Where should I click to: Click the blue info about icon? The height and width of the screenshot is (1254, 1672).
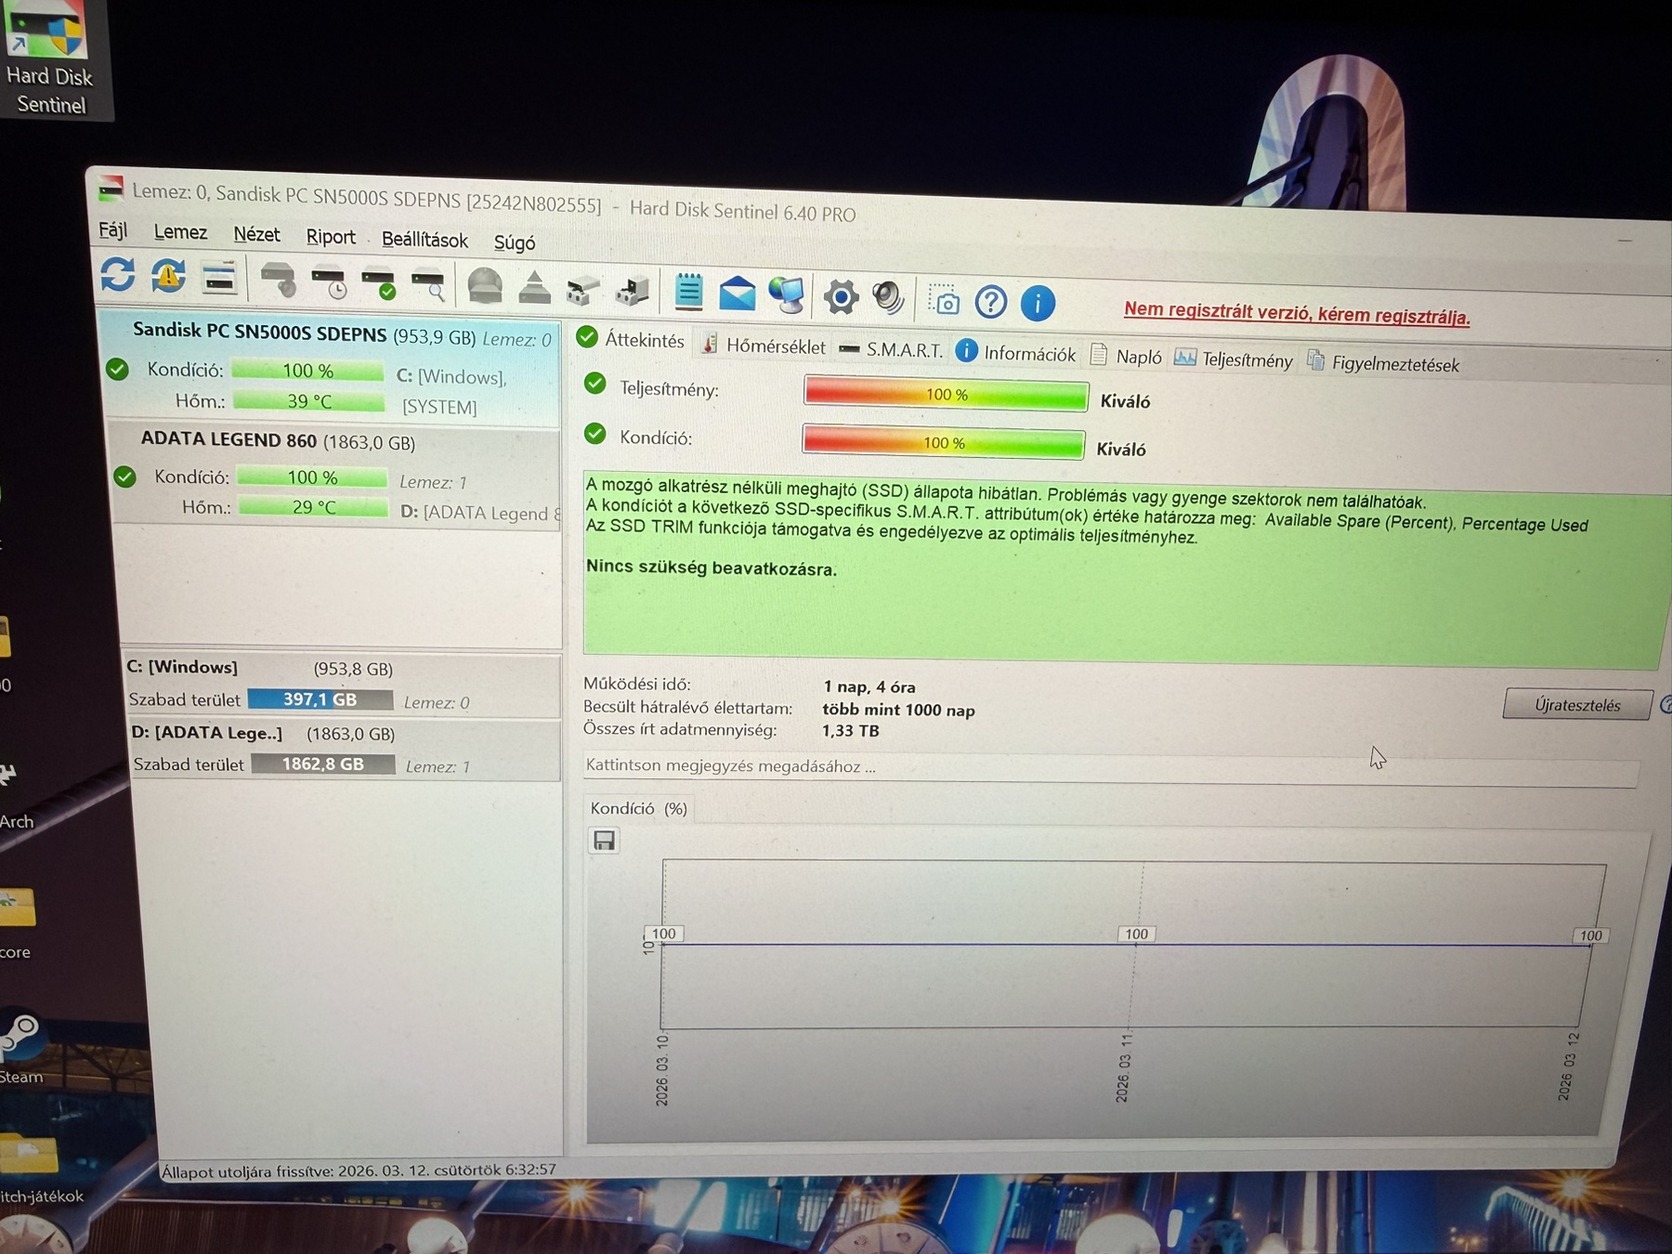click(1038, 302)
